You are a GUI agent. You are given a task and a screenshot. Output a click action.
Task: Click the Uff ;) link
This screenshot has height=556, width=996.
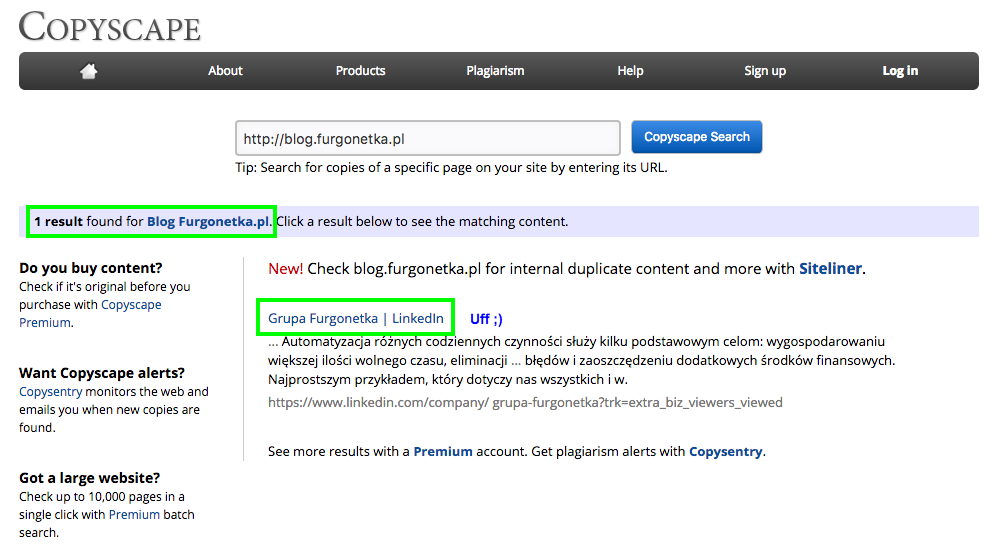pos(486,319)
